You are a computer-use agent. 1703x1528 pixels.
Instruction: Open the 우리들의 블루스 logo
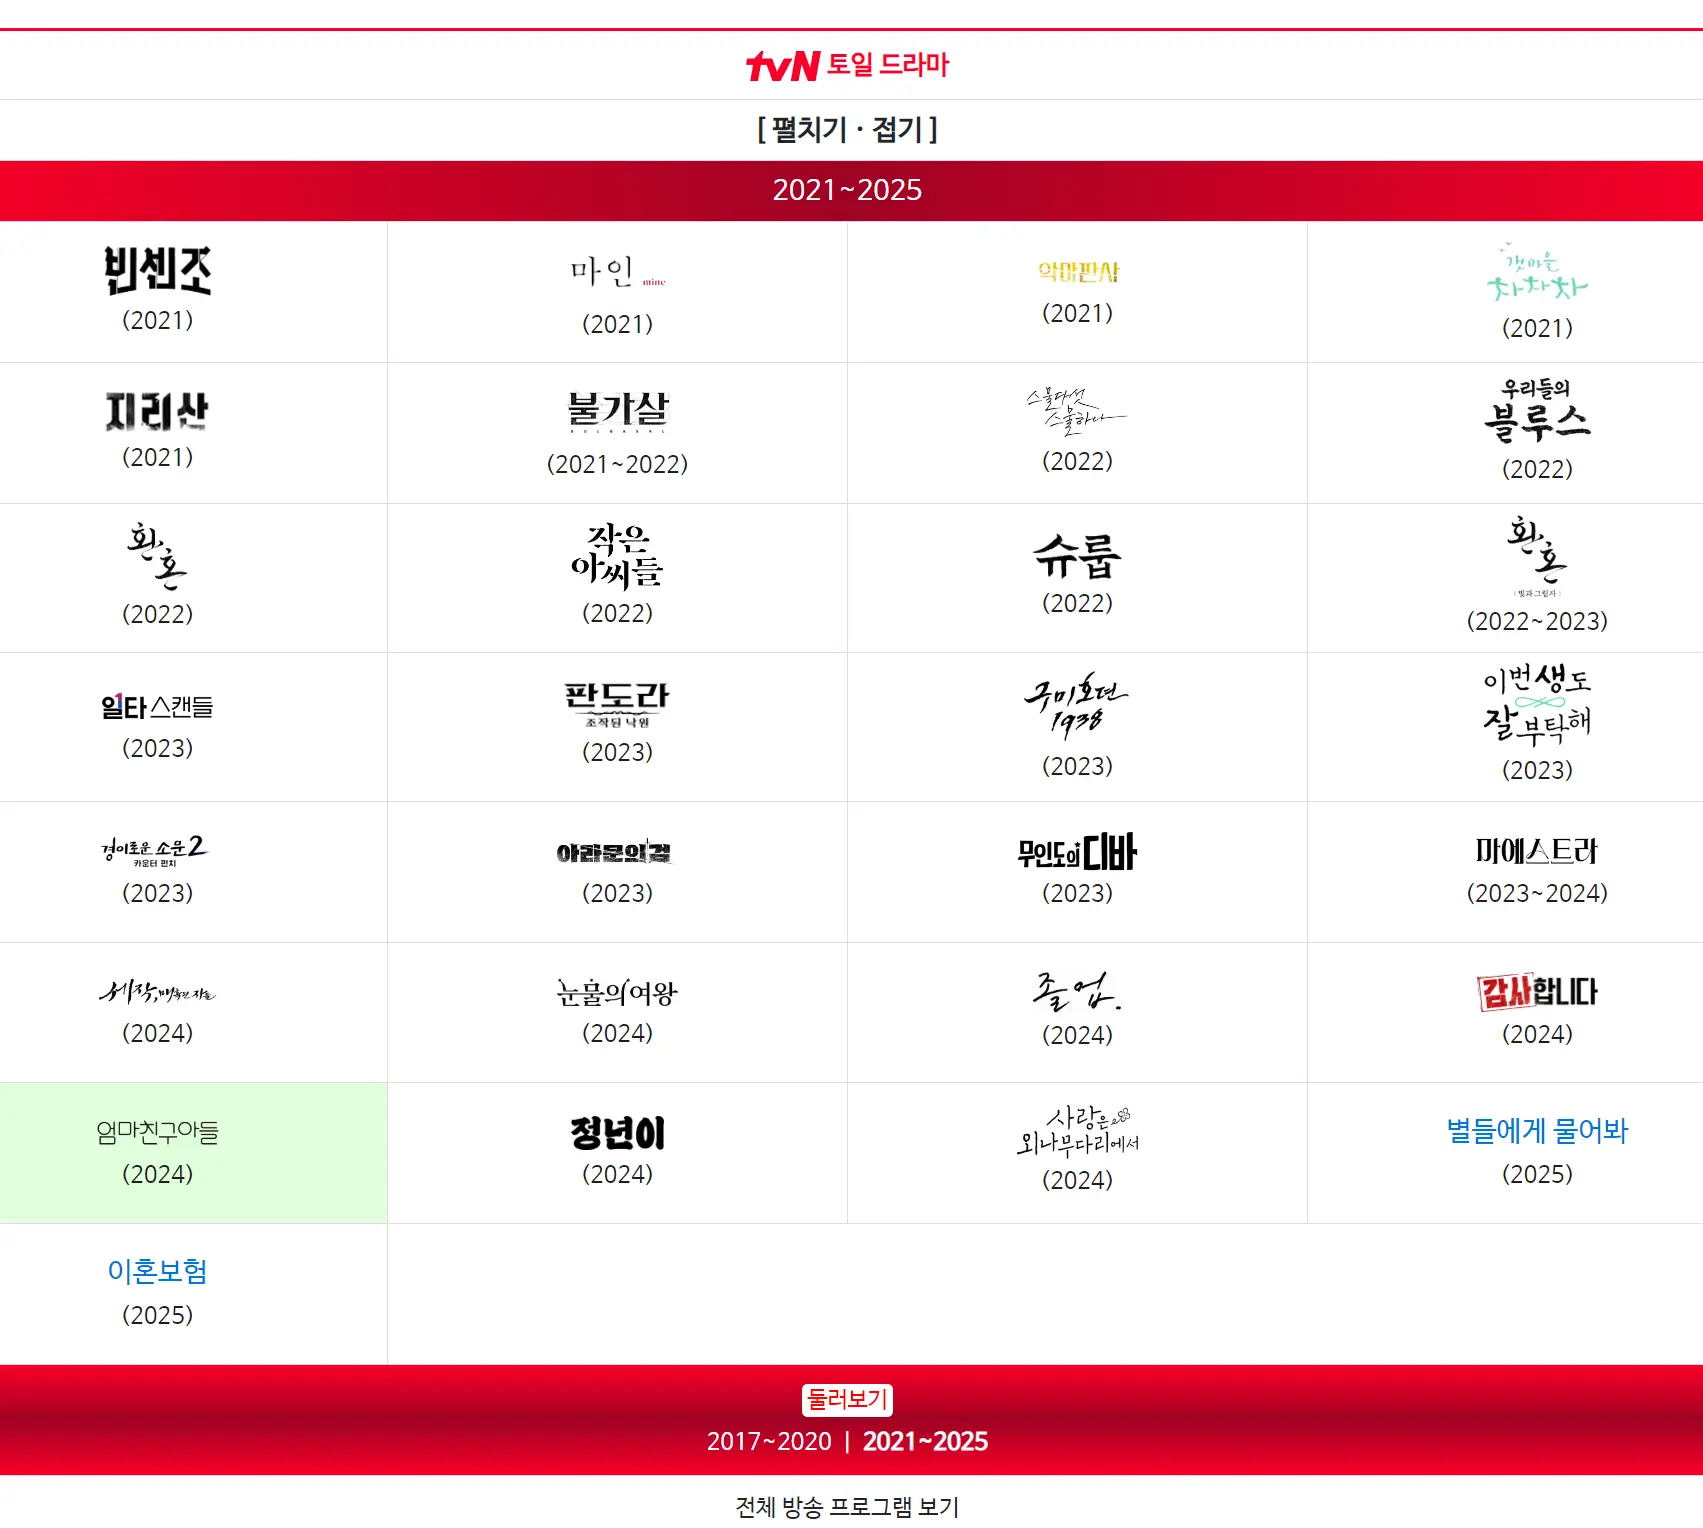pos(1537,411)
